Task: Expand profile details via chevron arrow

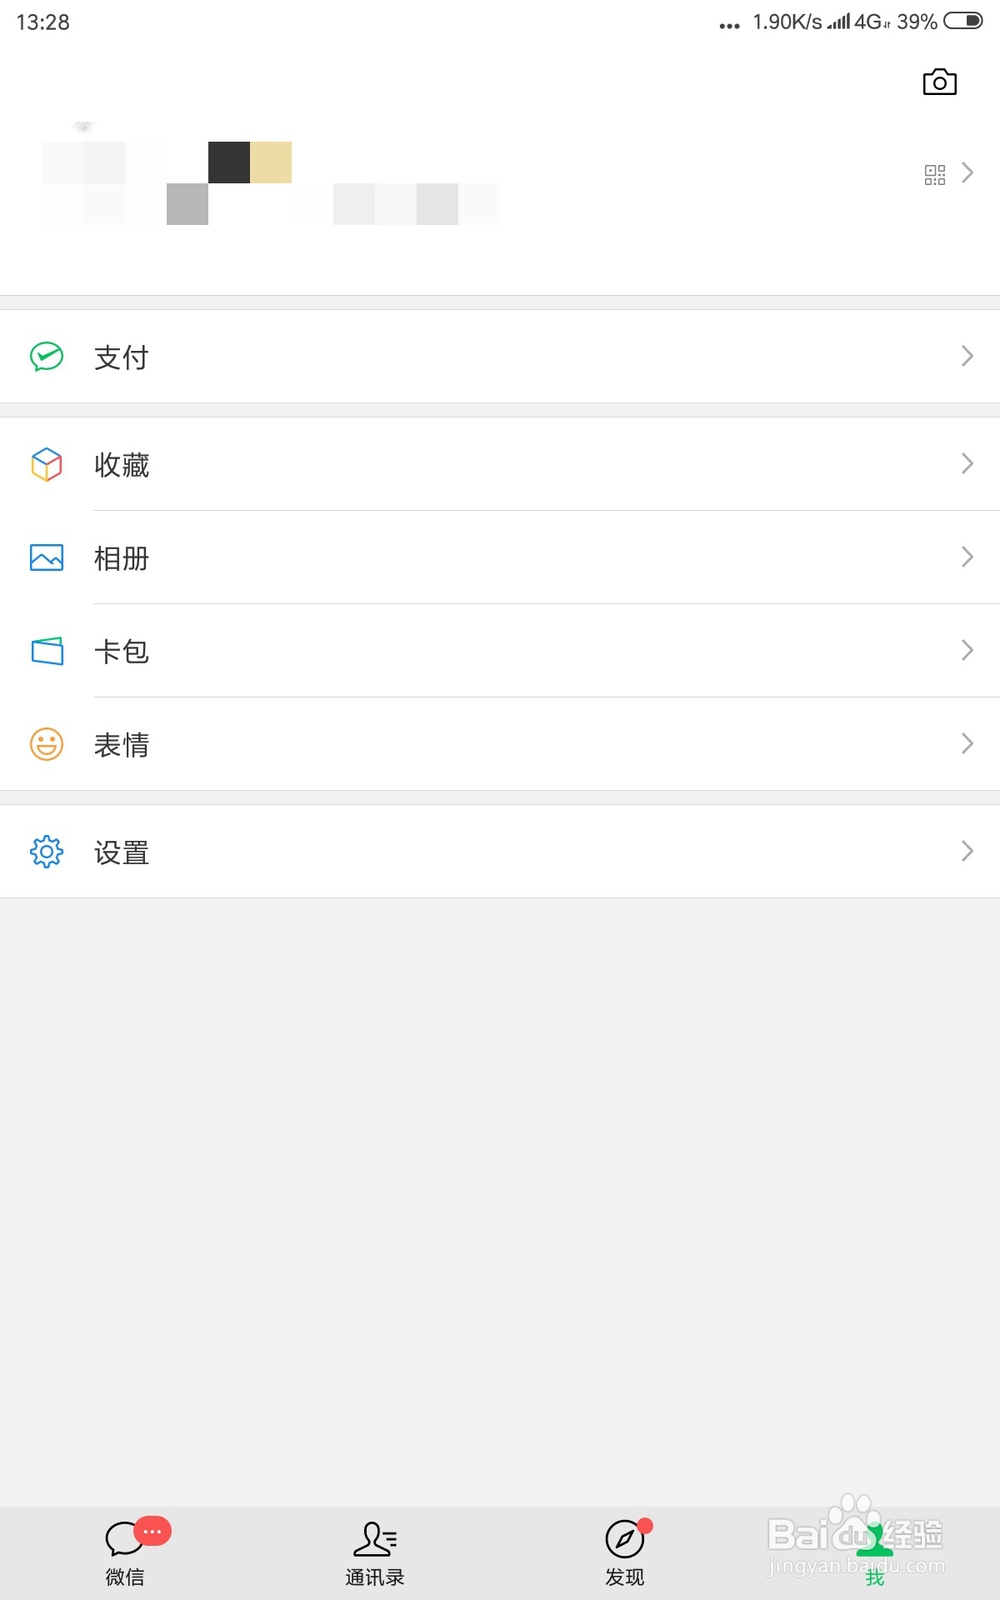Action: (967, 173)
